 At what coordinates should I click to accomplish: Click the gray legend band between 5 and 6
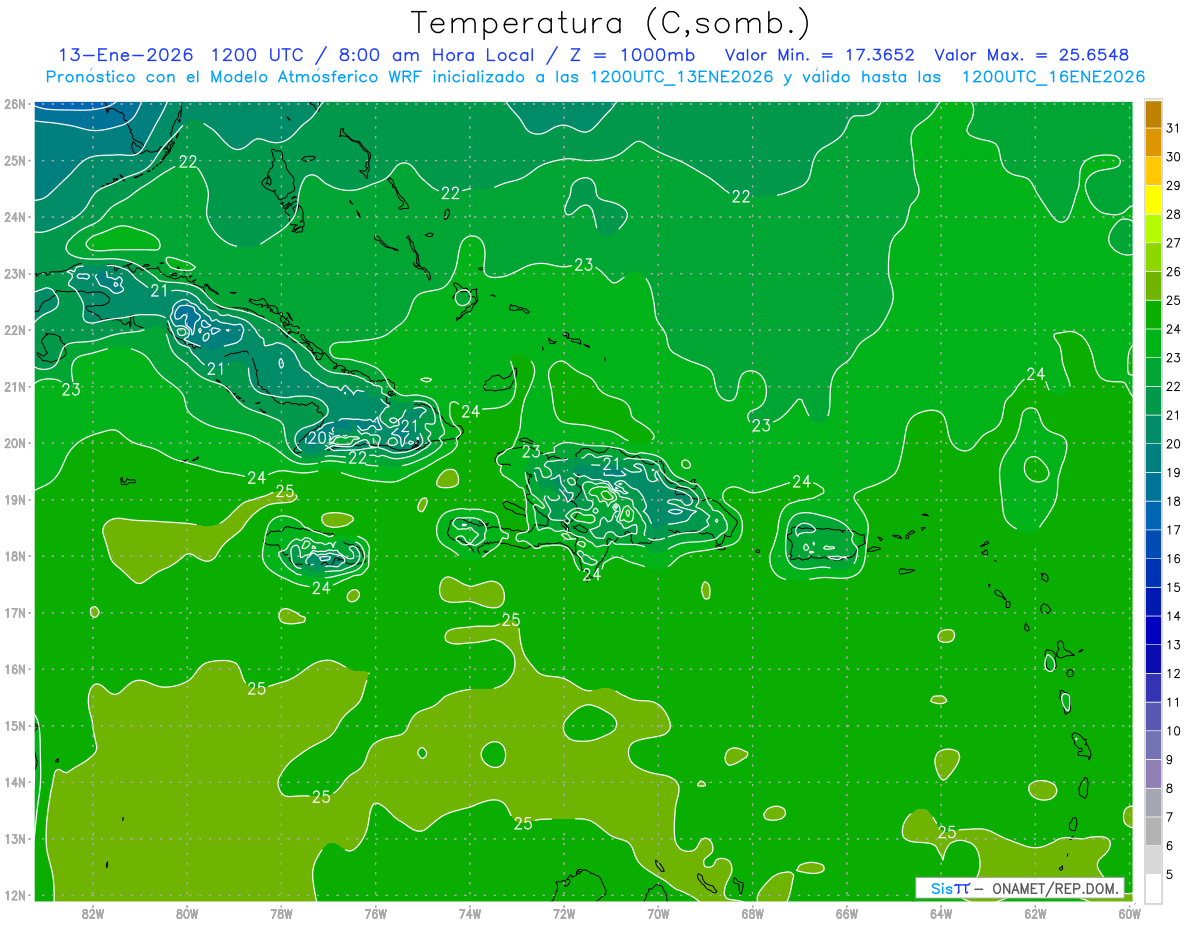tap(1153, 860)
